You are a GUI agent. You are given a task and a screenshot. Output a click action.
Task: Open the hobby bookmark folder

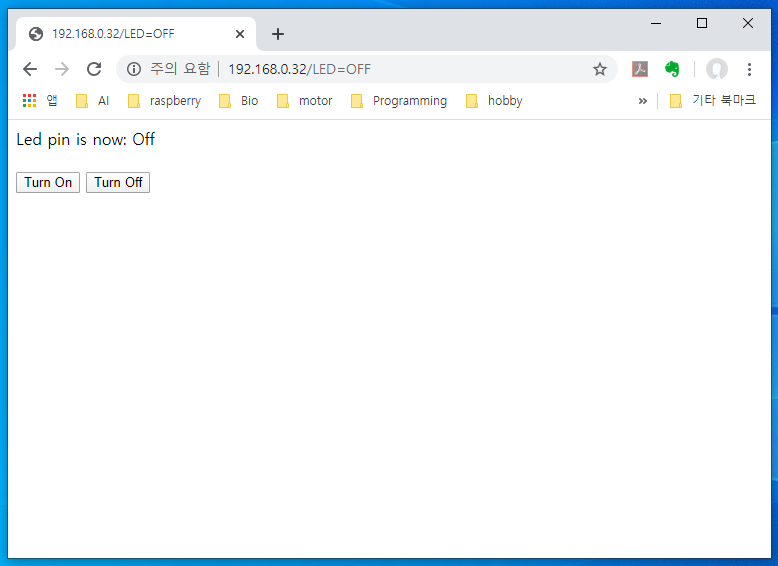[x=494, y=101]
